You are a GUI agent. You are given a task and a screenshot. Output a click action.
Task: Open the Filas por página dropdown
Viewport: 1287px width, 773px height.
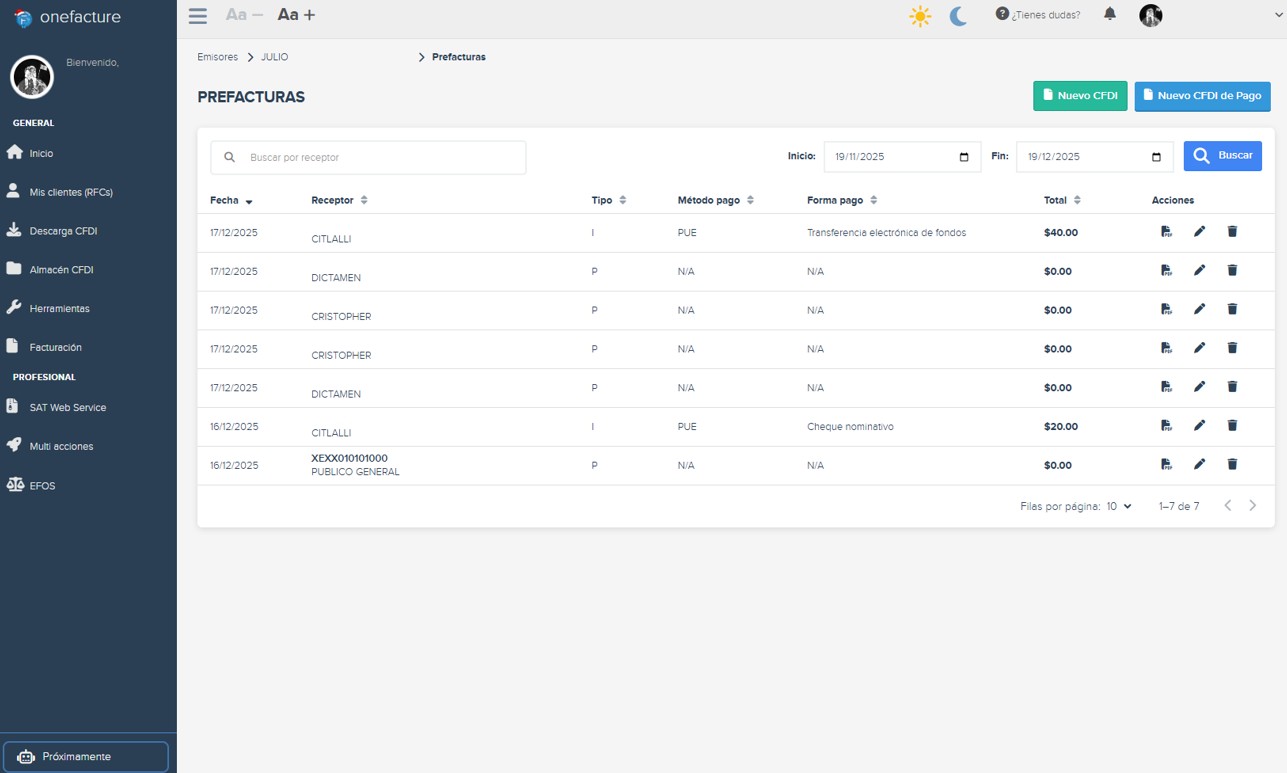pyautogui.click(x=1119, y=506)
